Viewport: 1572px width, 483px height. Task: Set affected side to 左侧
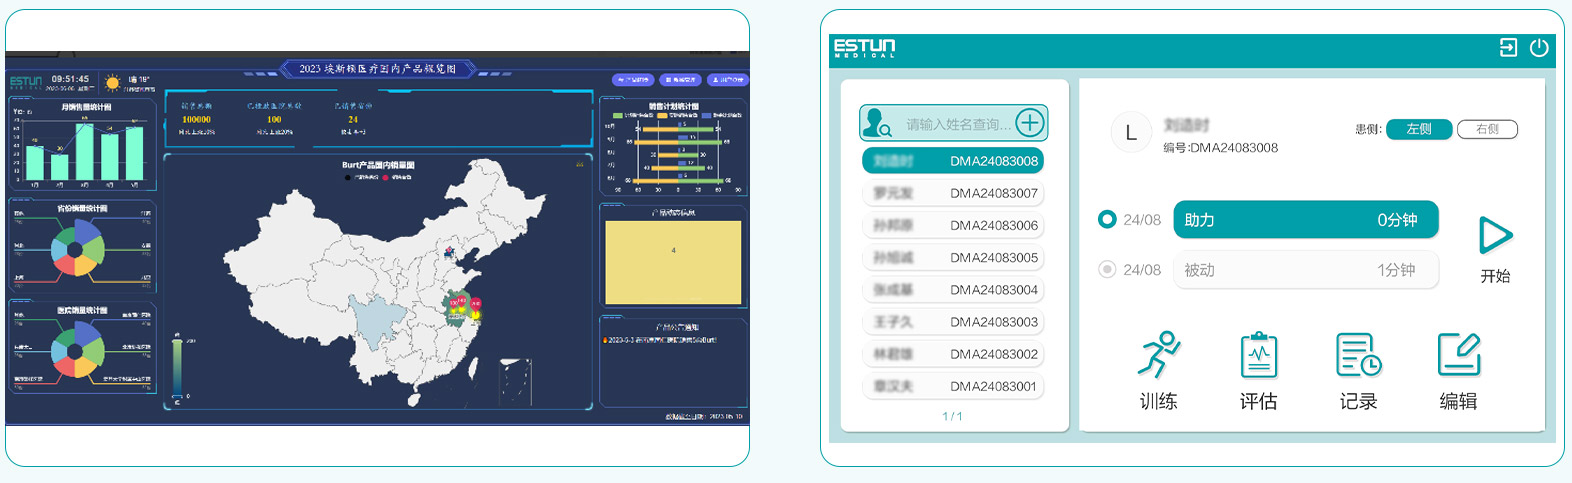point(1418,129)
